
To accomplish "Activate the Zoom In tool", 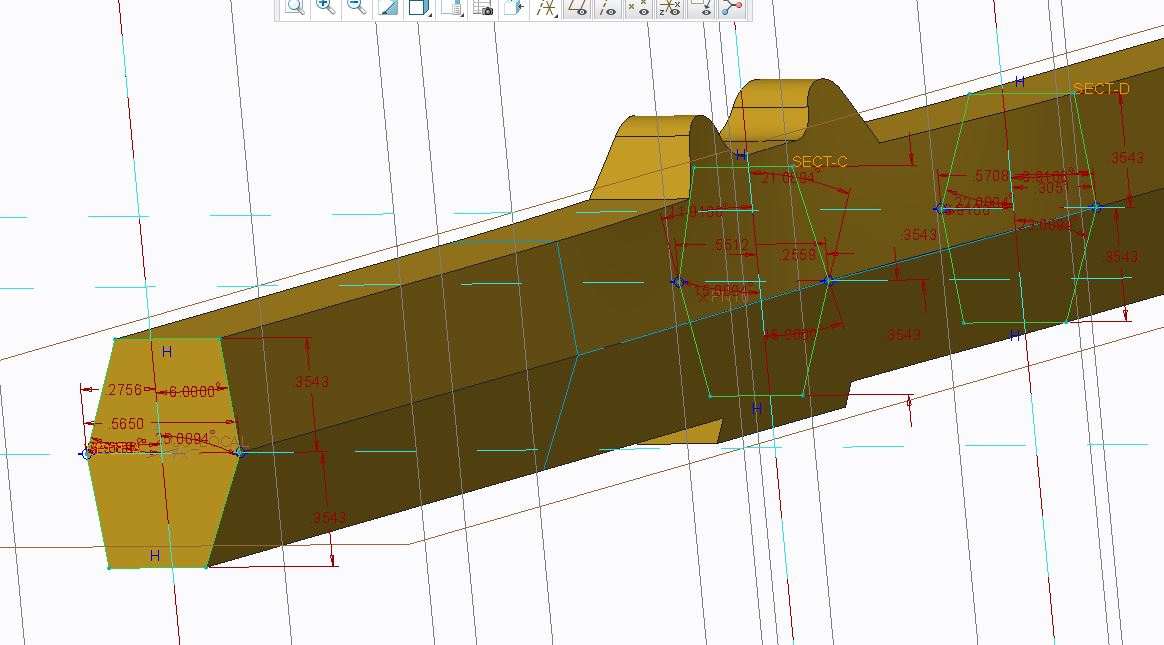I will click(325, 7).
